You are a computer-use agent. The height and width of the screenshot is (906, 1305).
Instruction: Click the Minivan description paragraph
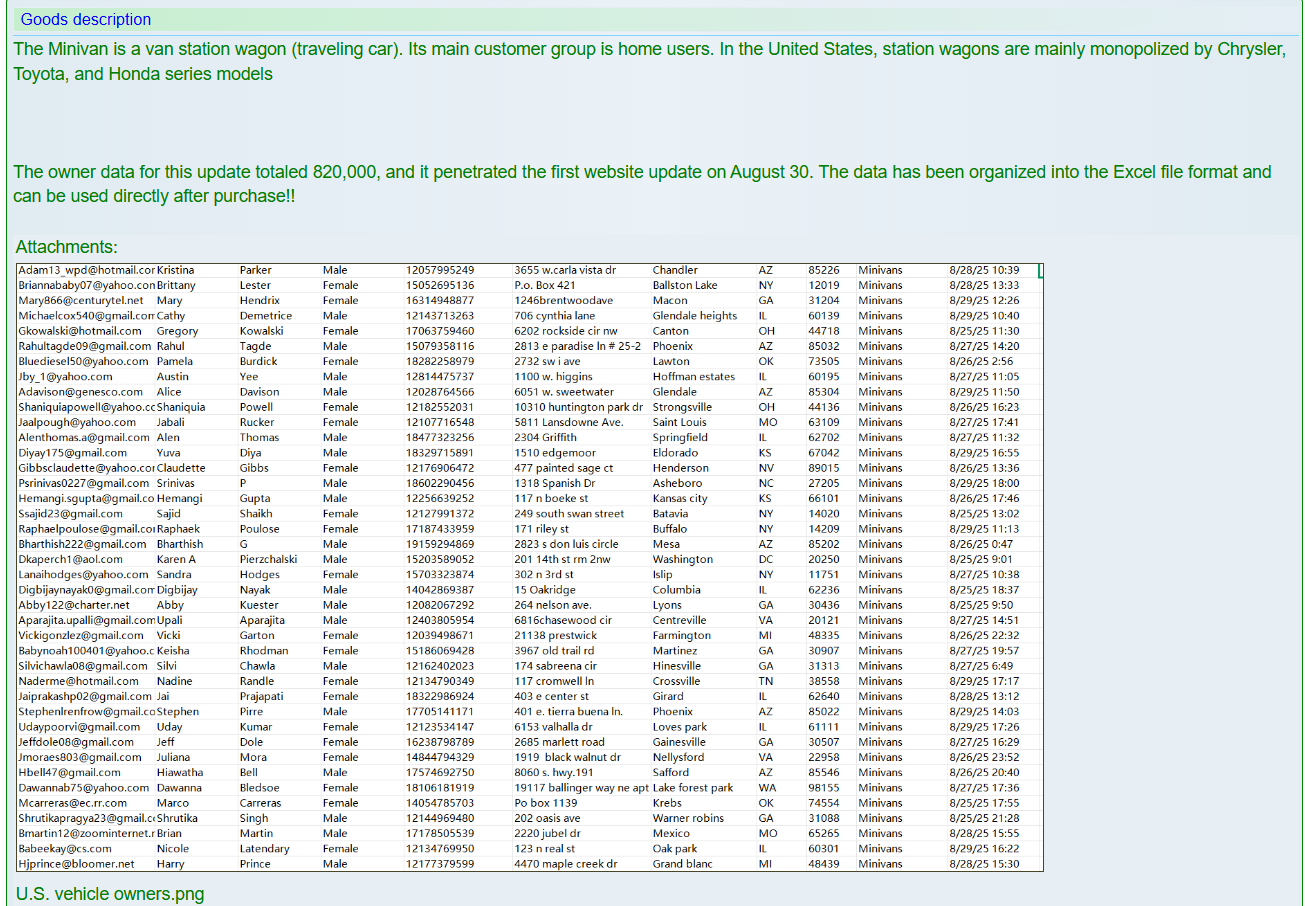[x=648, y=61]
